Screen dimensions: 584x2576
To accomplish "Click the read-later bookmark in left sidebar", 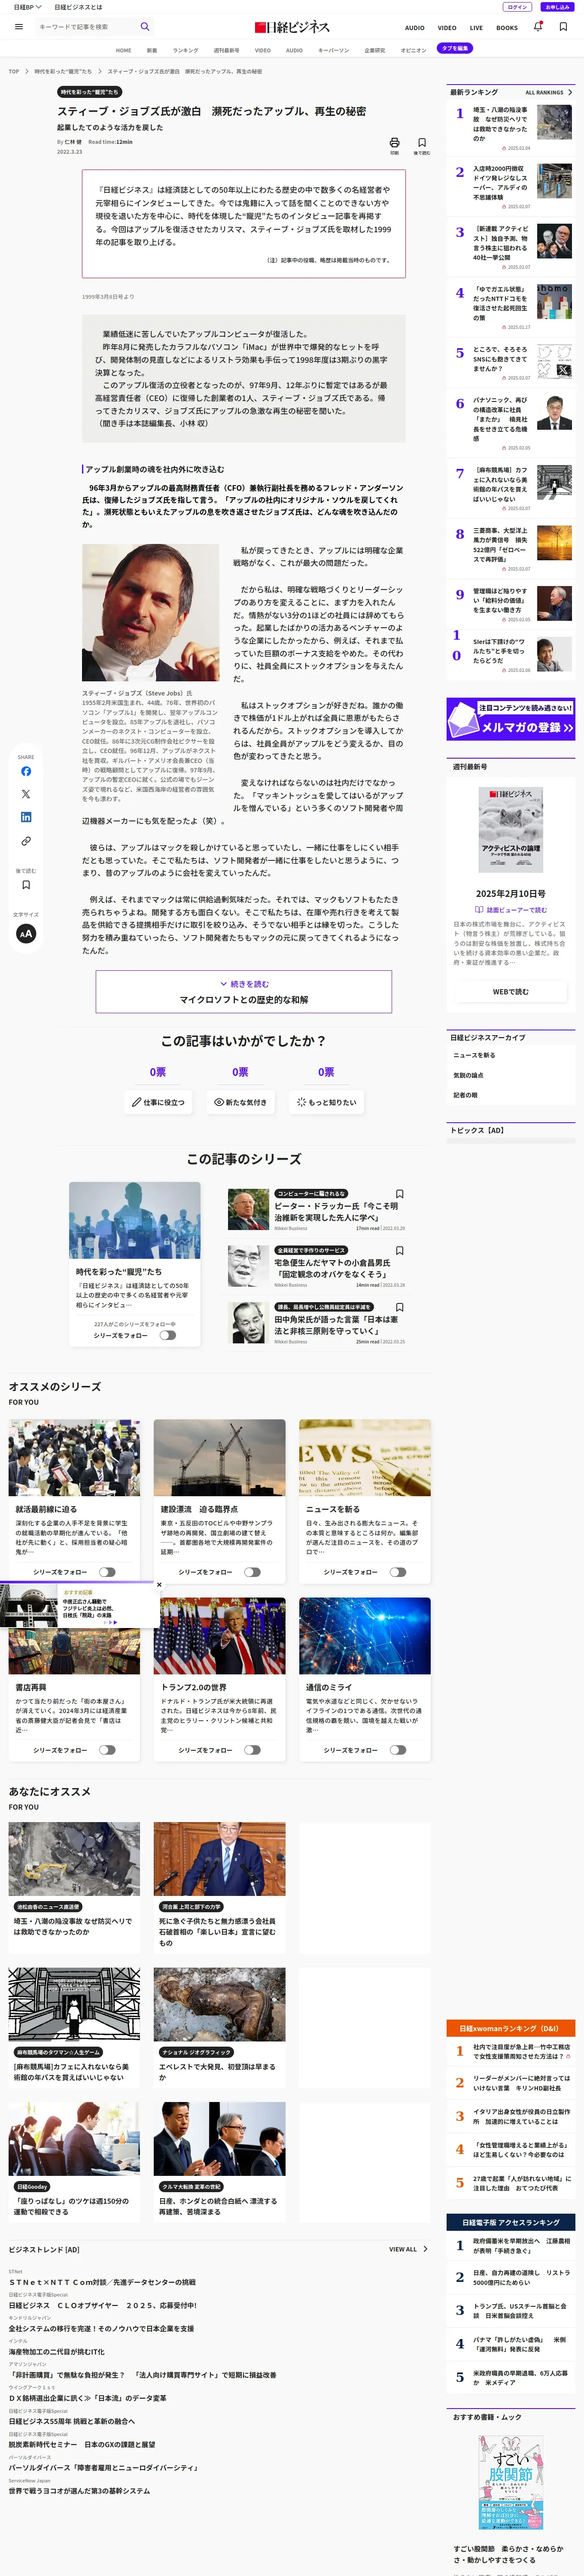I will 26,884.
